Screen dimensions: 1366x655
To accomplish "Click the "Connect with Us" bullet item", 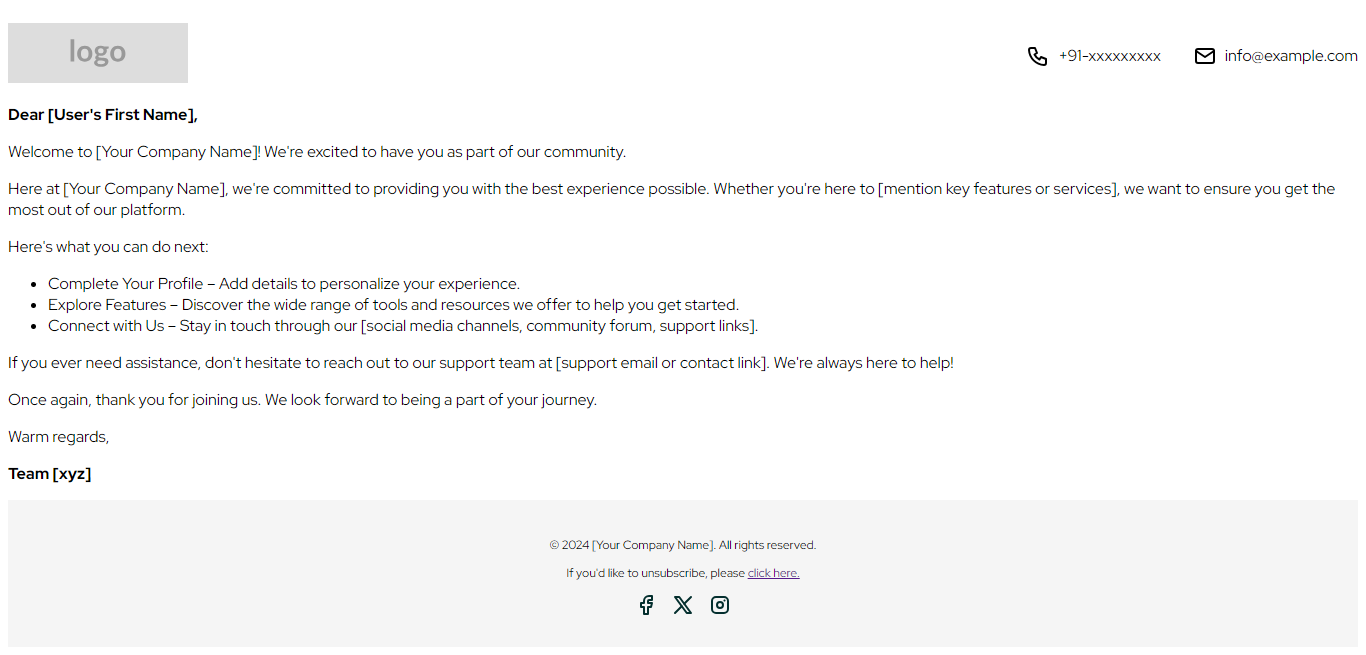I will tap(403, 326).
